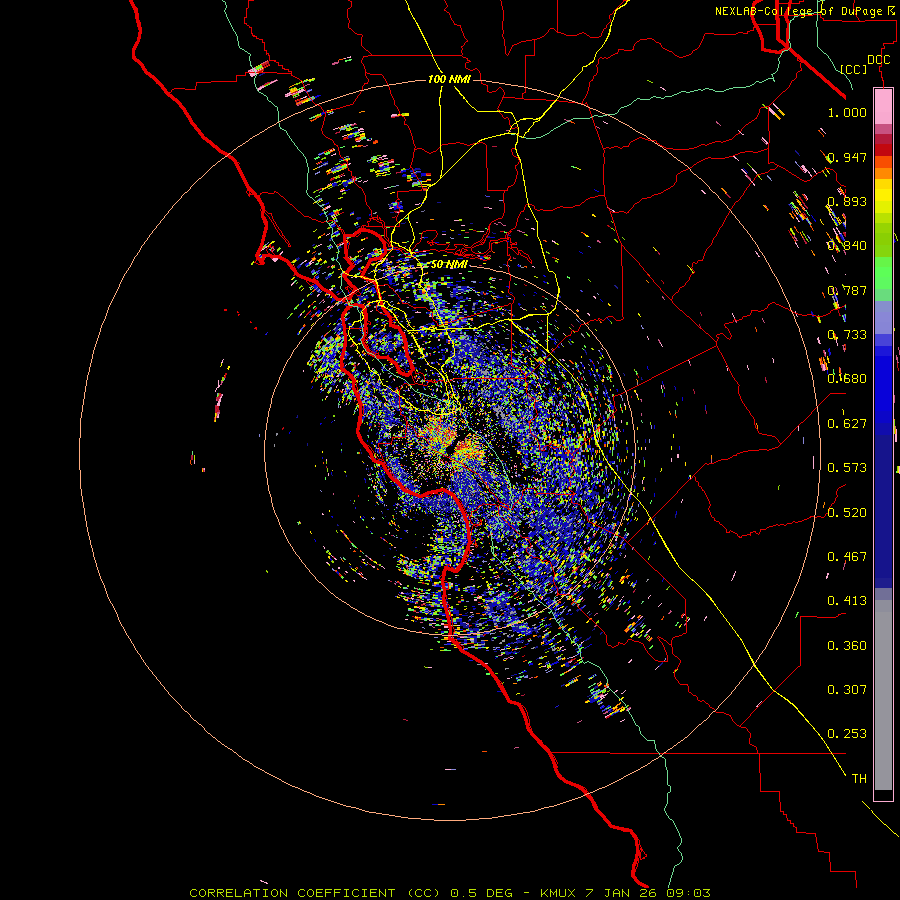900x900 pixels.
Task: Click the 0.413 legend value
Action: pyautogui.click(x=847, y=601)
